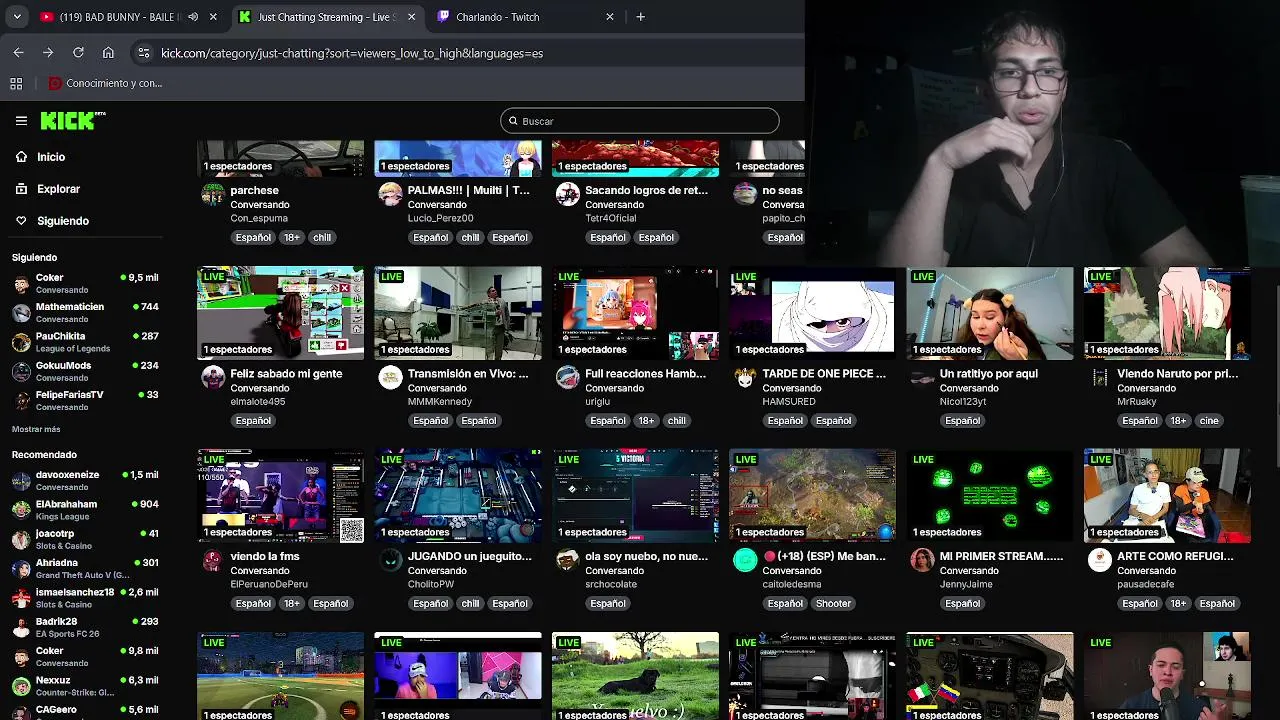The width and height of the screenshot is (1280, 720).
Task: Open GokuuMods channel in sidebar
Action: pyautogui.click(x=85, y=370)
